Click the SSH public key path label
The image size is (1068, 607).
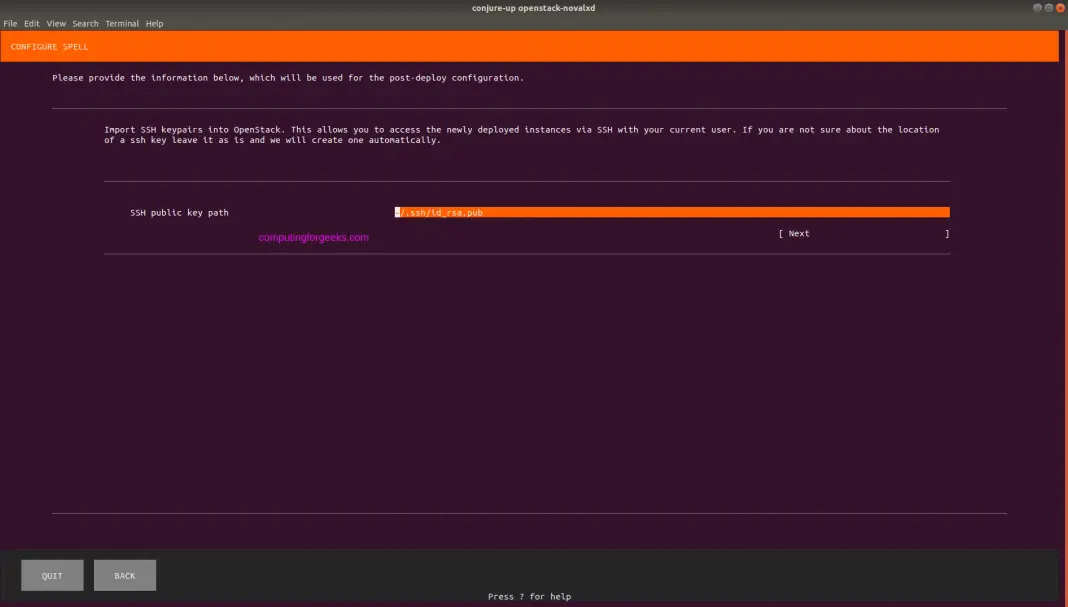[179, 212]
